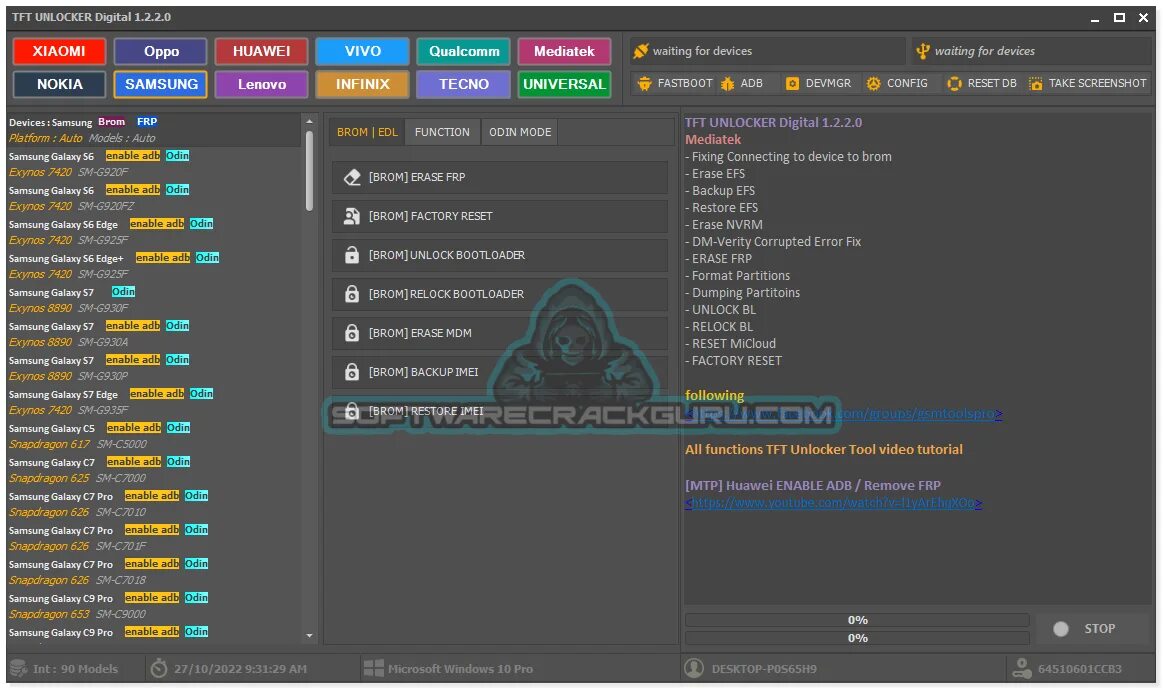Click the device list scroll-up arrow

tap(309, 121)
